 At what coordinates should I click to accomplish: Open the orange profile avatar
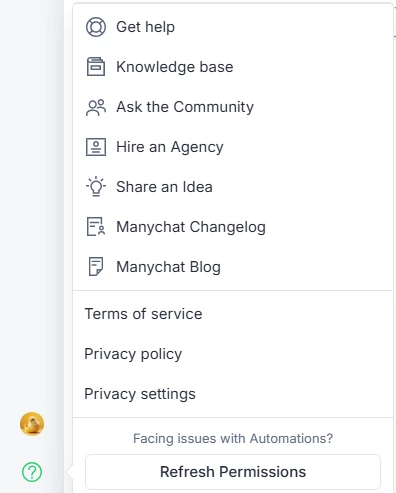[x=32, y=424]
